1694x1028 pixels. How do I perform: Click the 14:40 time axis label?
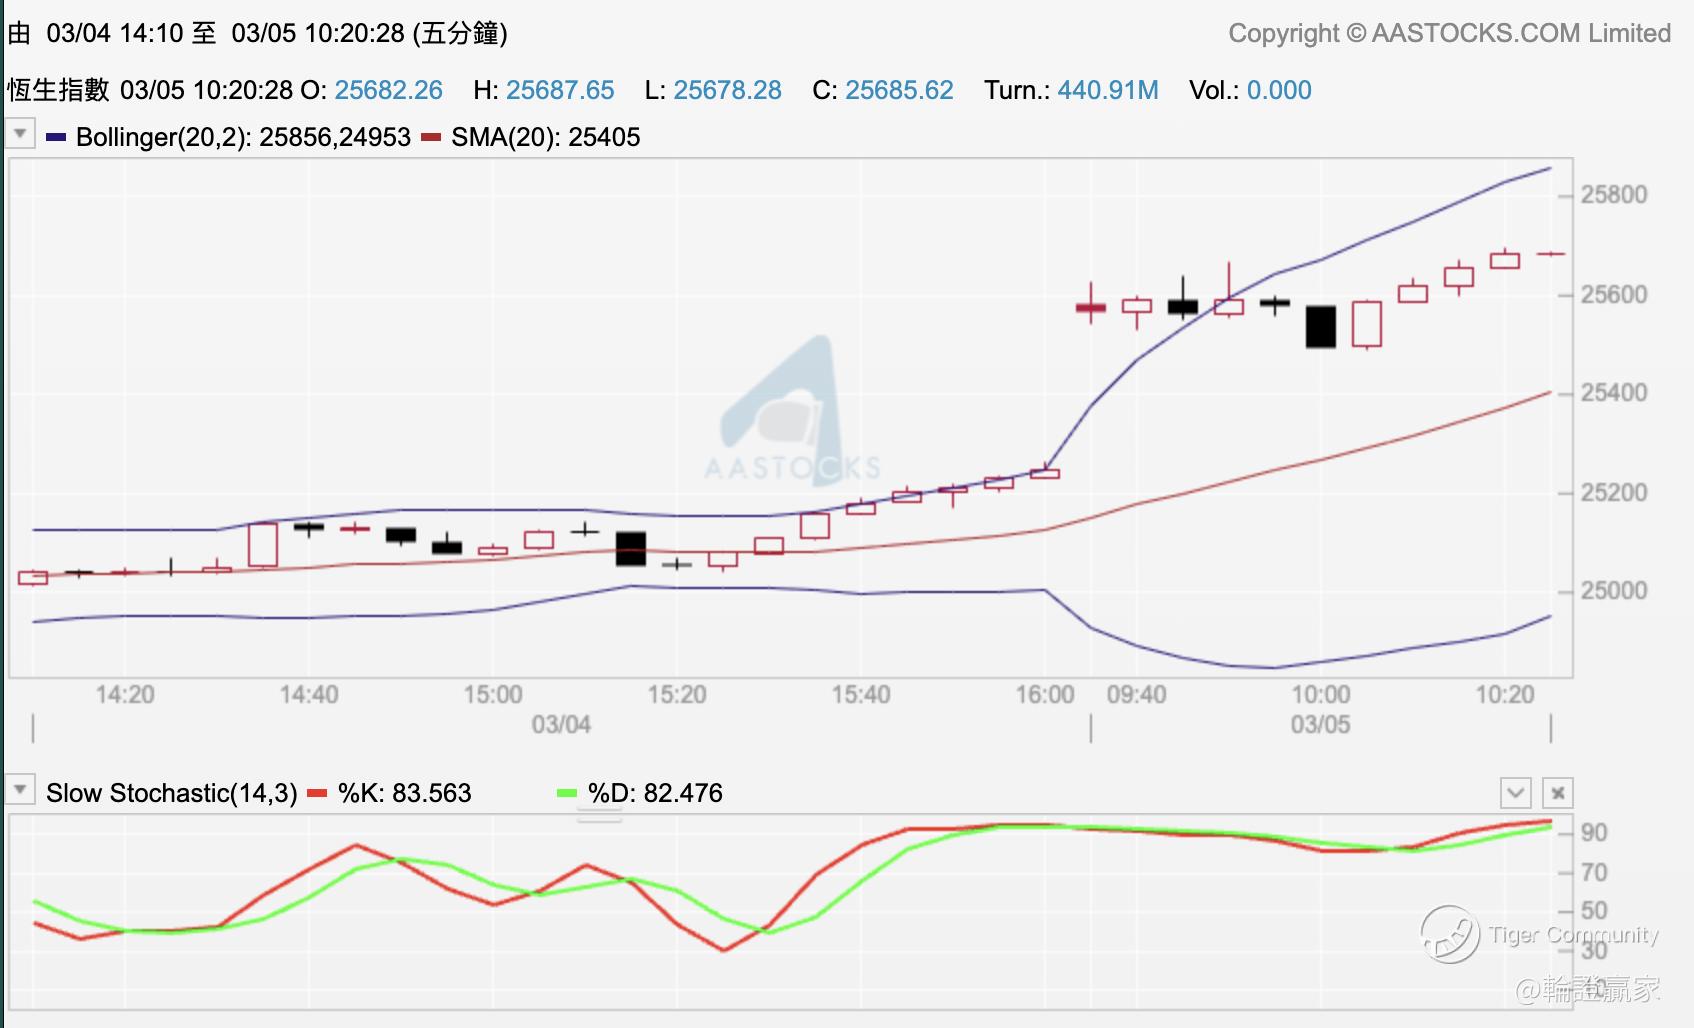click(309, 694)
